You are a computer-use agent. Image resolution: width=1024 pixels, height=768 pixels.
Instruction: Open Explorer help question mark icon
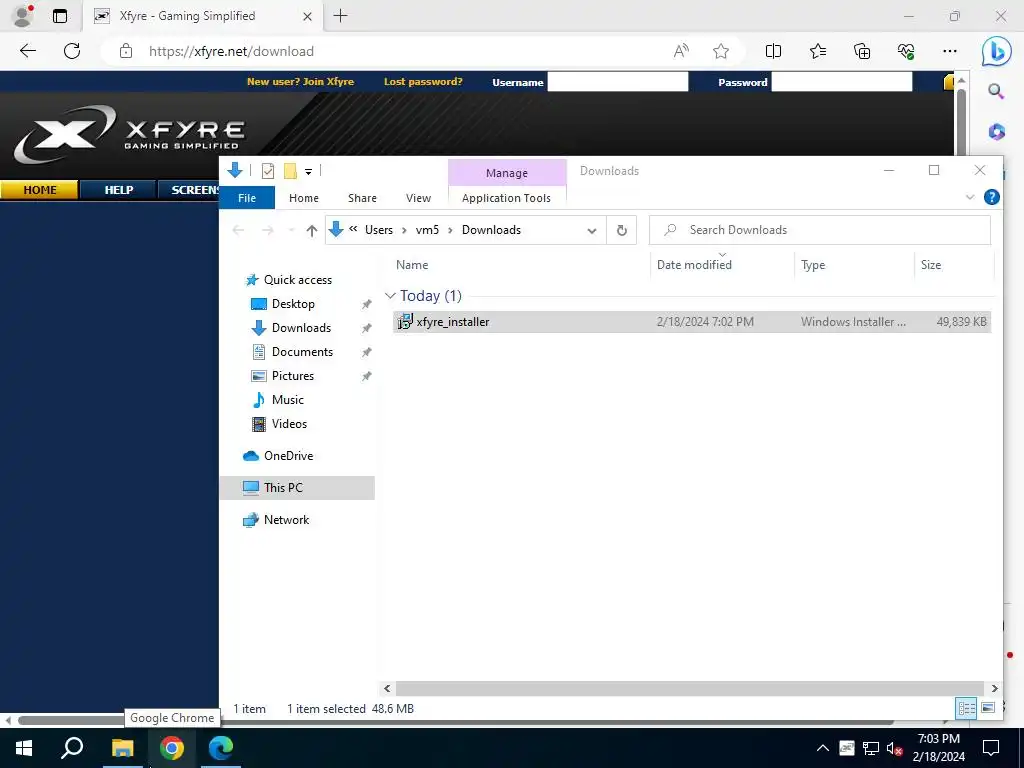click(991, 197)
